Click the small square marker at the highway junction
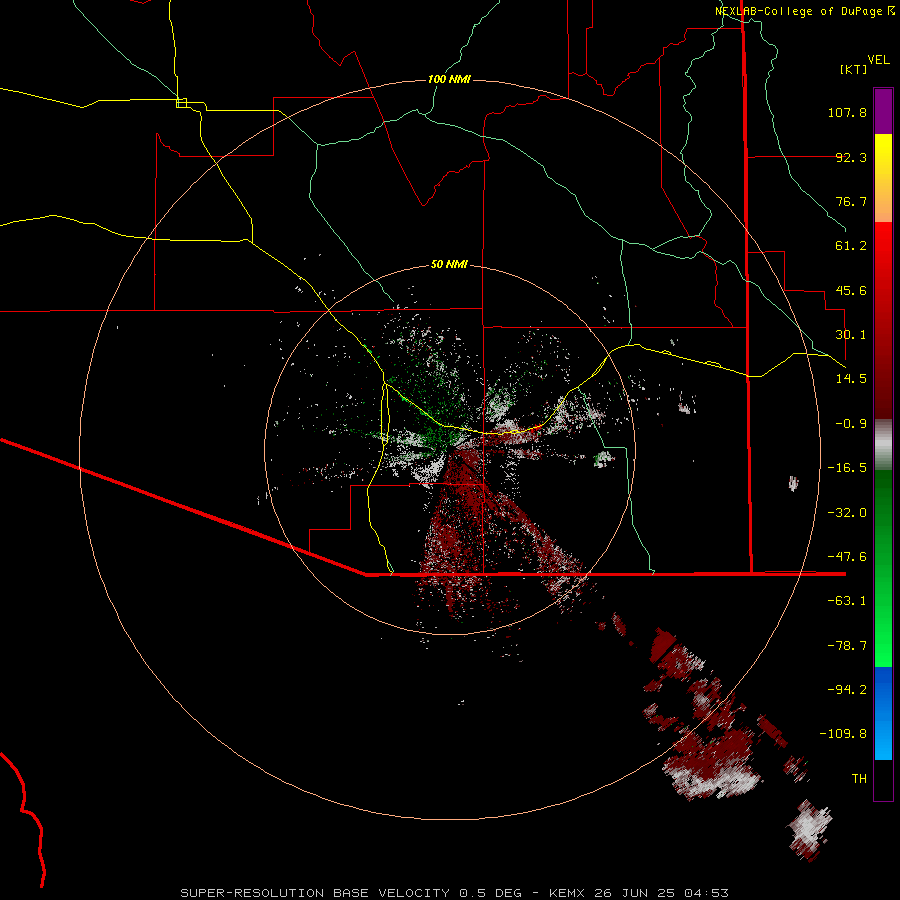 [181, 103]
